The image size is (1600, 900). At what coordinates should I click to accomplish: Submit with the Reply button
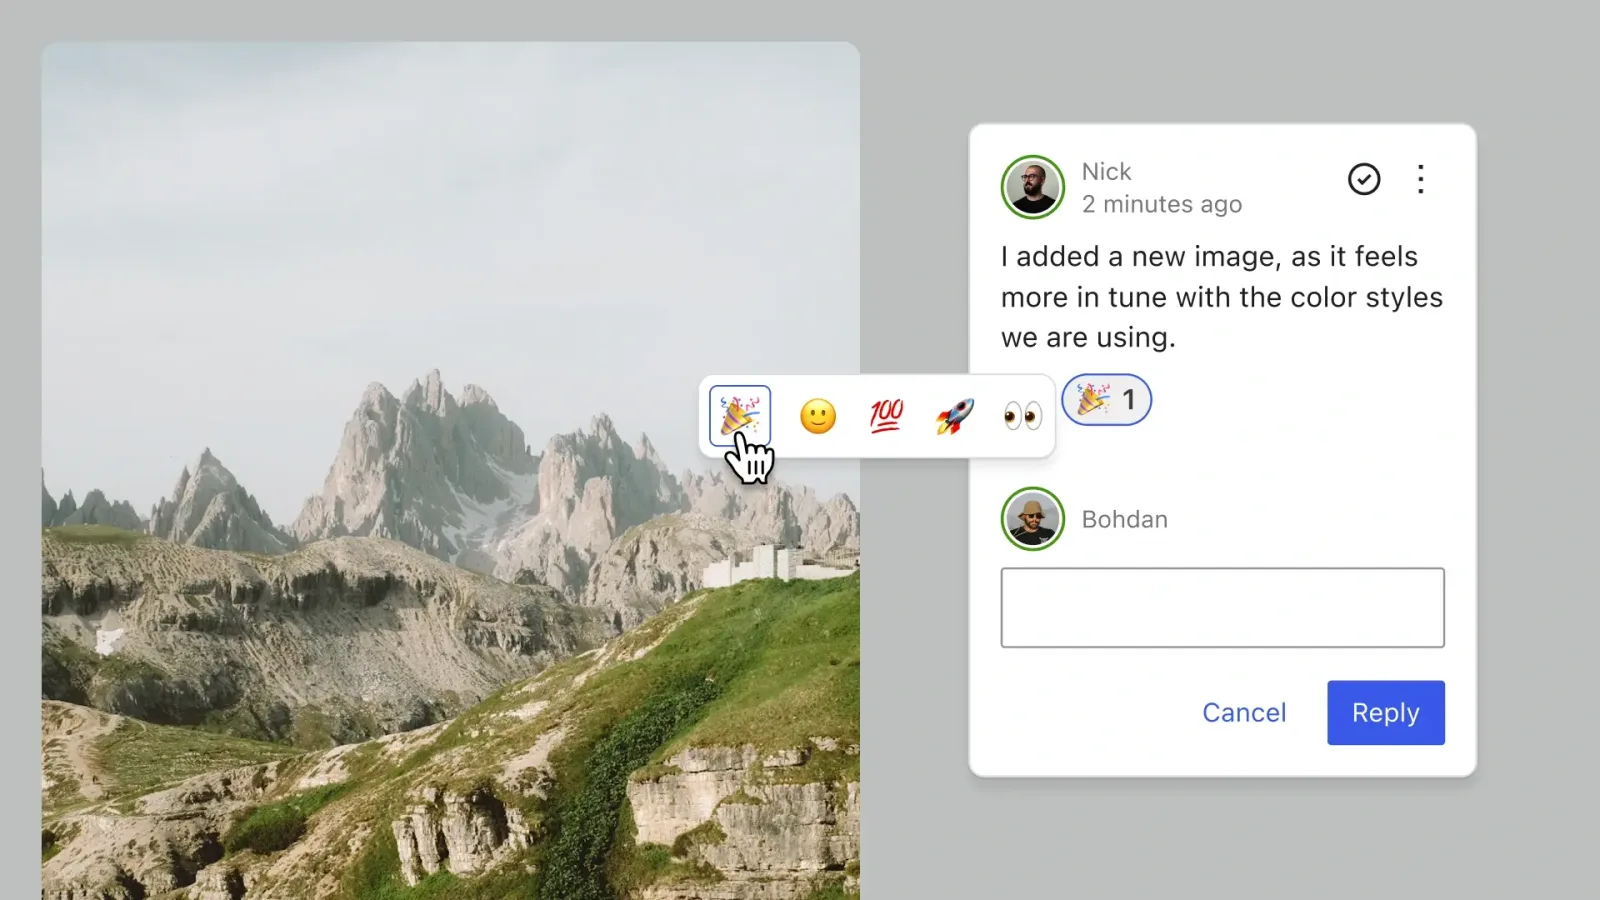(1386, 713)
